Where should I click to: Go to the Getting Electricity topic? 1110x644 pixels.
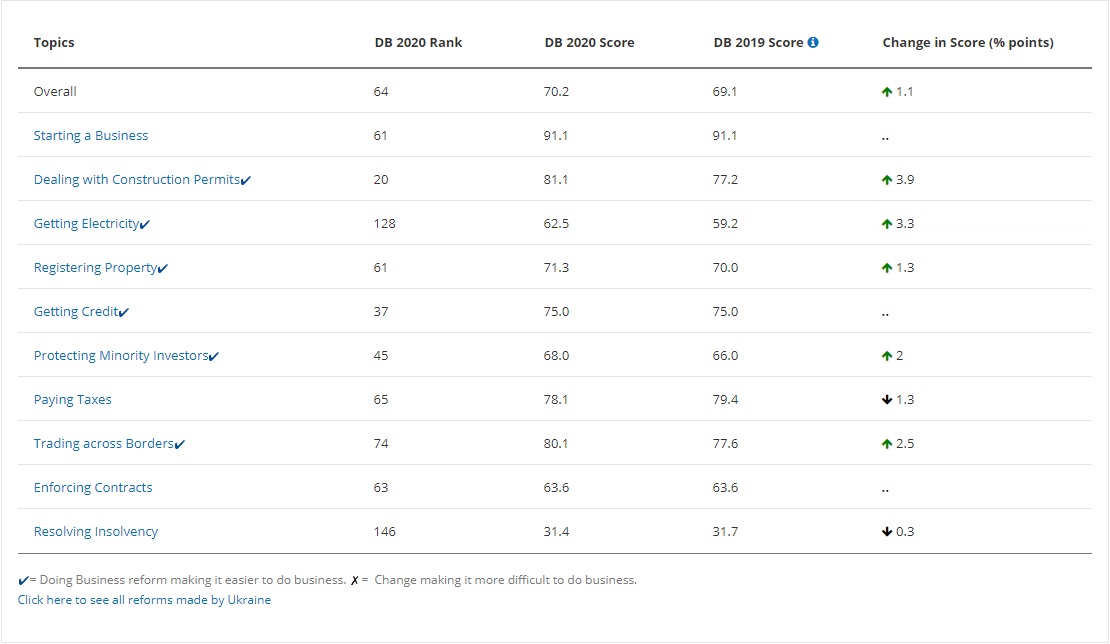pos(86,224)
